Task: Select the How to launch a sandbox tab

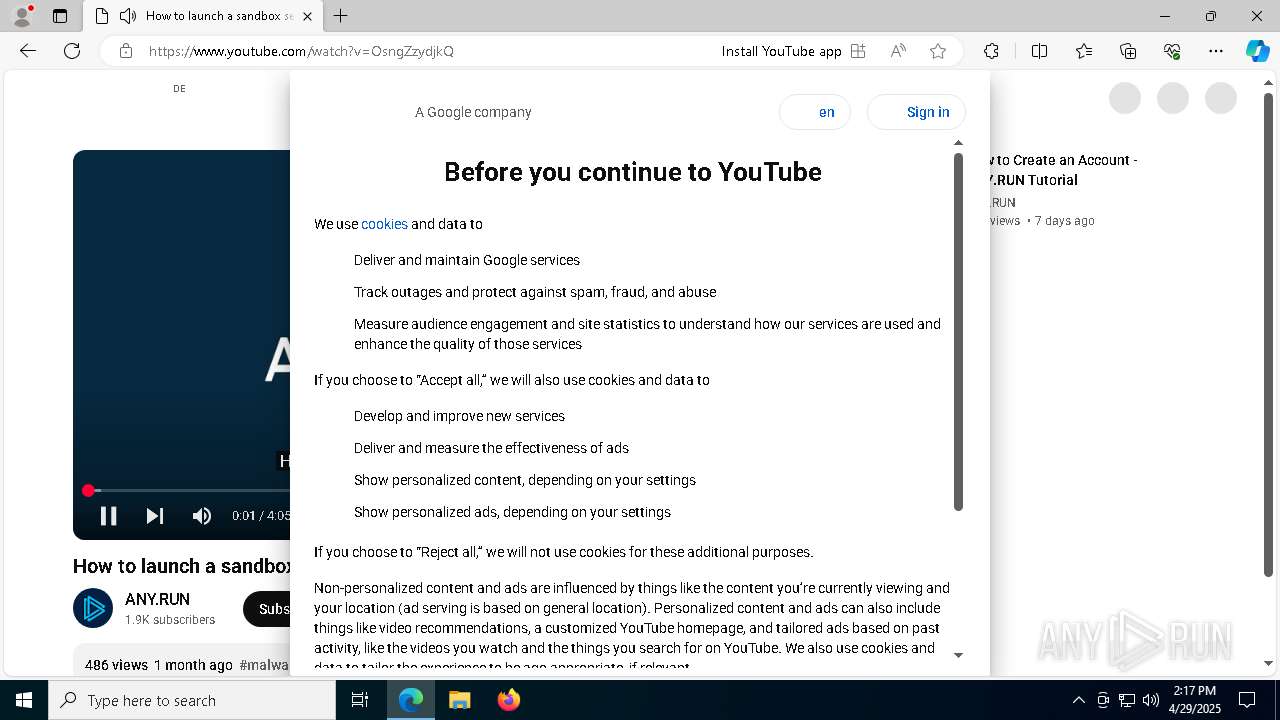Action: click(203, 16)
